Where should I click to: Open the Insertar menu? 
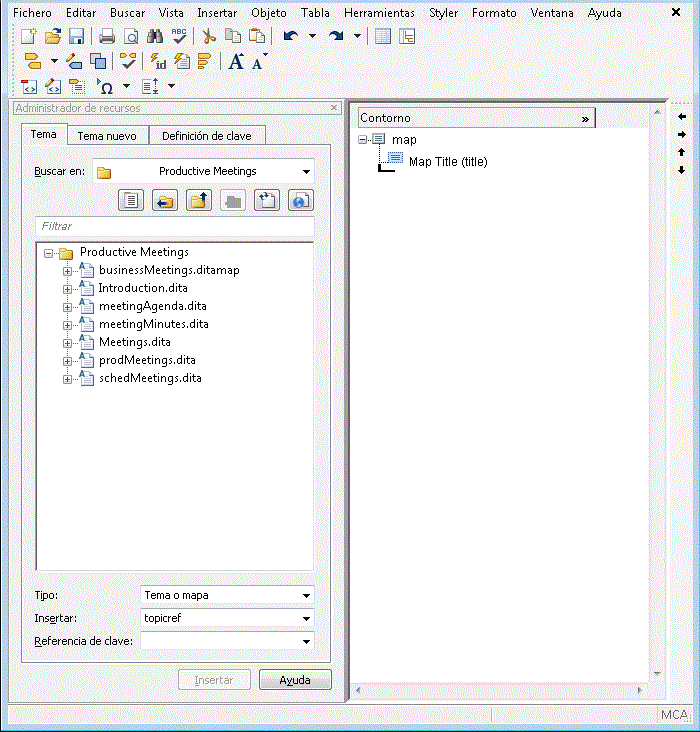(x=217, y=13)
